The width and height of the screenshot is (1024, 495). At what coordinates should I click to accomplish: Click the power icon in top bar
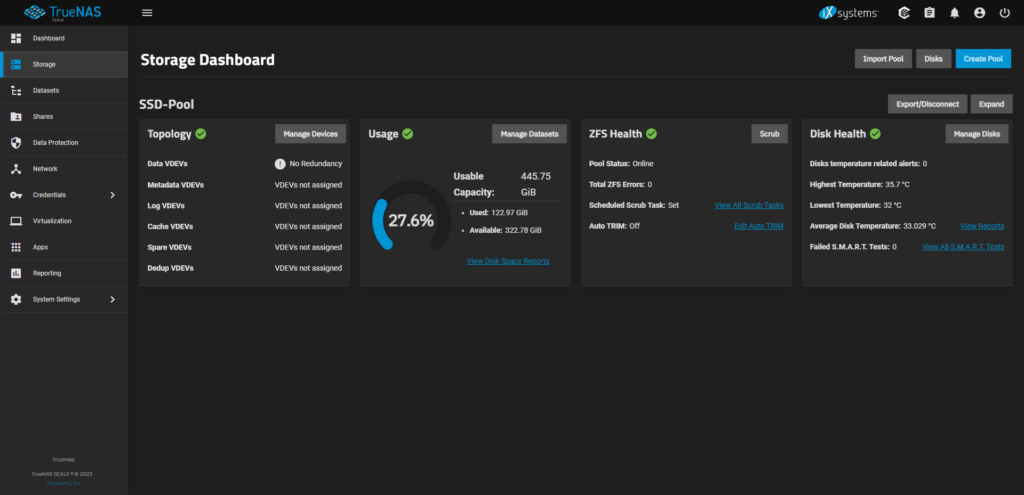tap(1004, 13)
